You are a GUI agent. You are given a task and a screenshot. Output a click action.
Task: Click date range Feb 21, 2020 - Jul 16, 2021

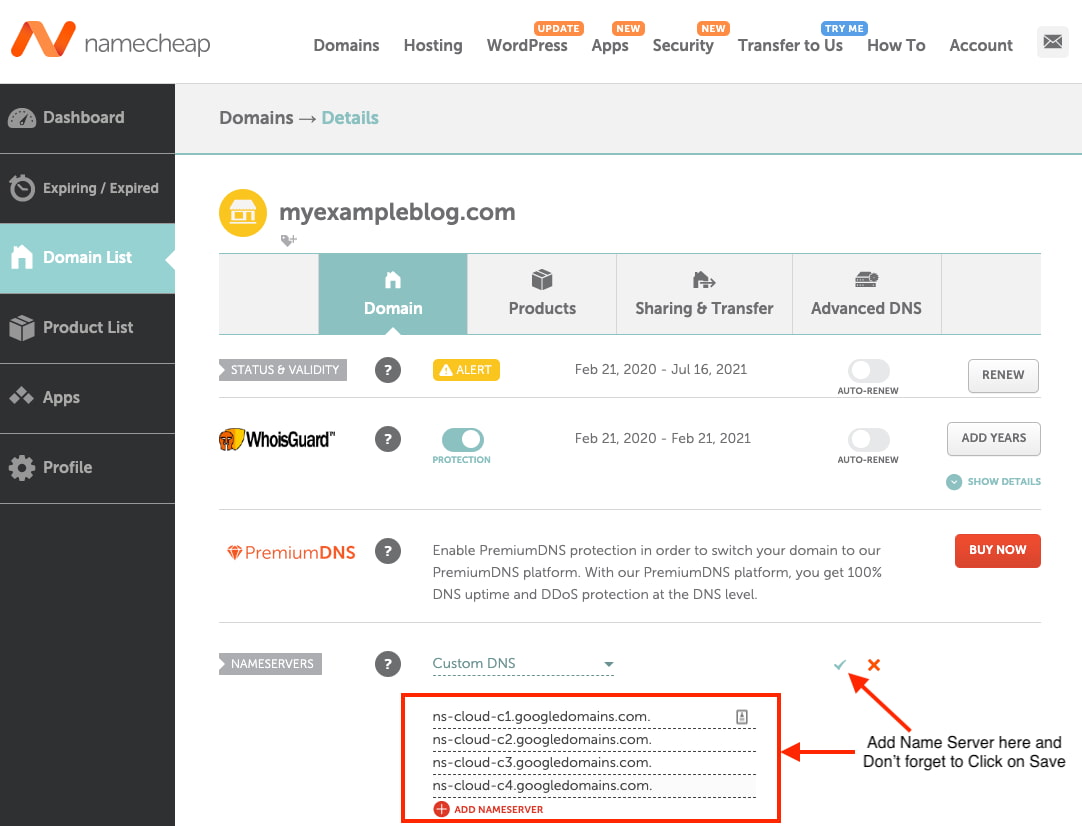[660, 369]
